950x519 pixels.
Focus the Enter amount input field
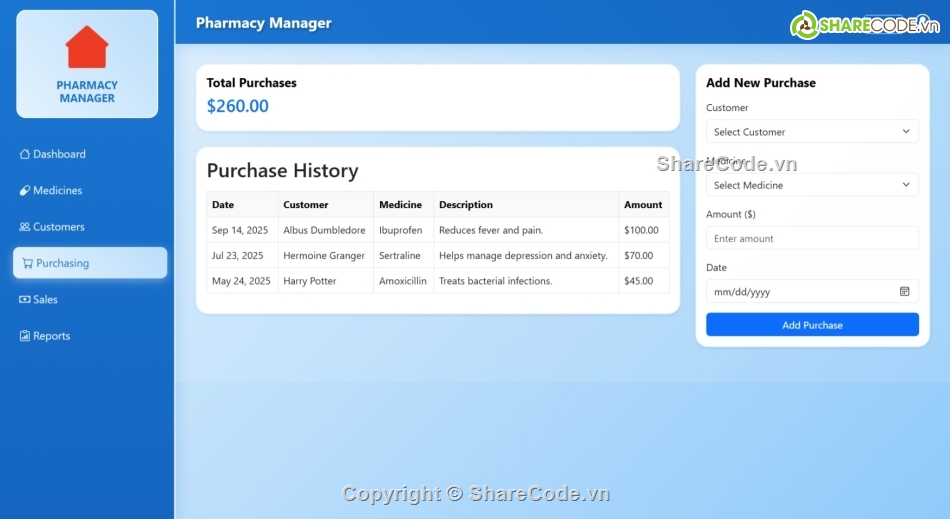coord(811,239)
